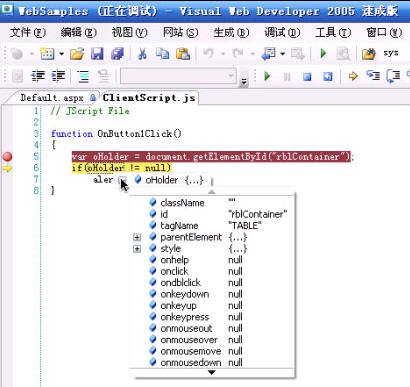Image resolution: width=410 pixels, height=387 pixels.
Task: Open the empty combo box in the text toolbar
Action: [178, 76]
